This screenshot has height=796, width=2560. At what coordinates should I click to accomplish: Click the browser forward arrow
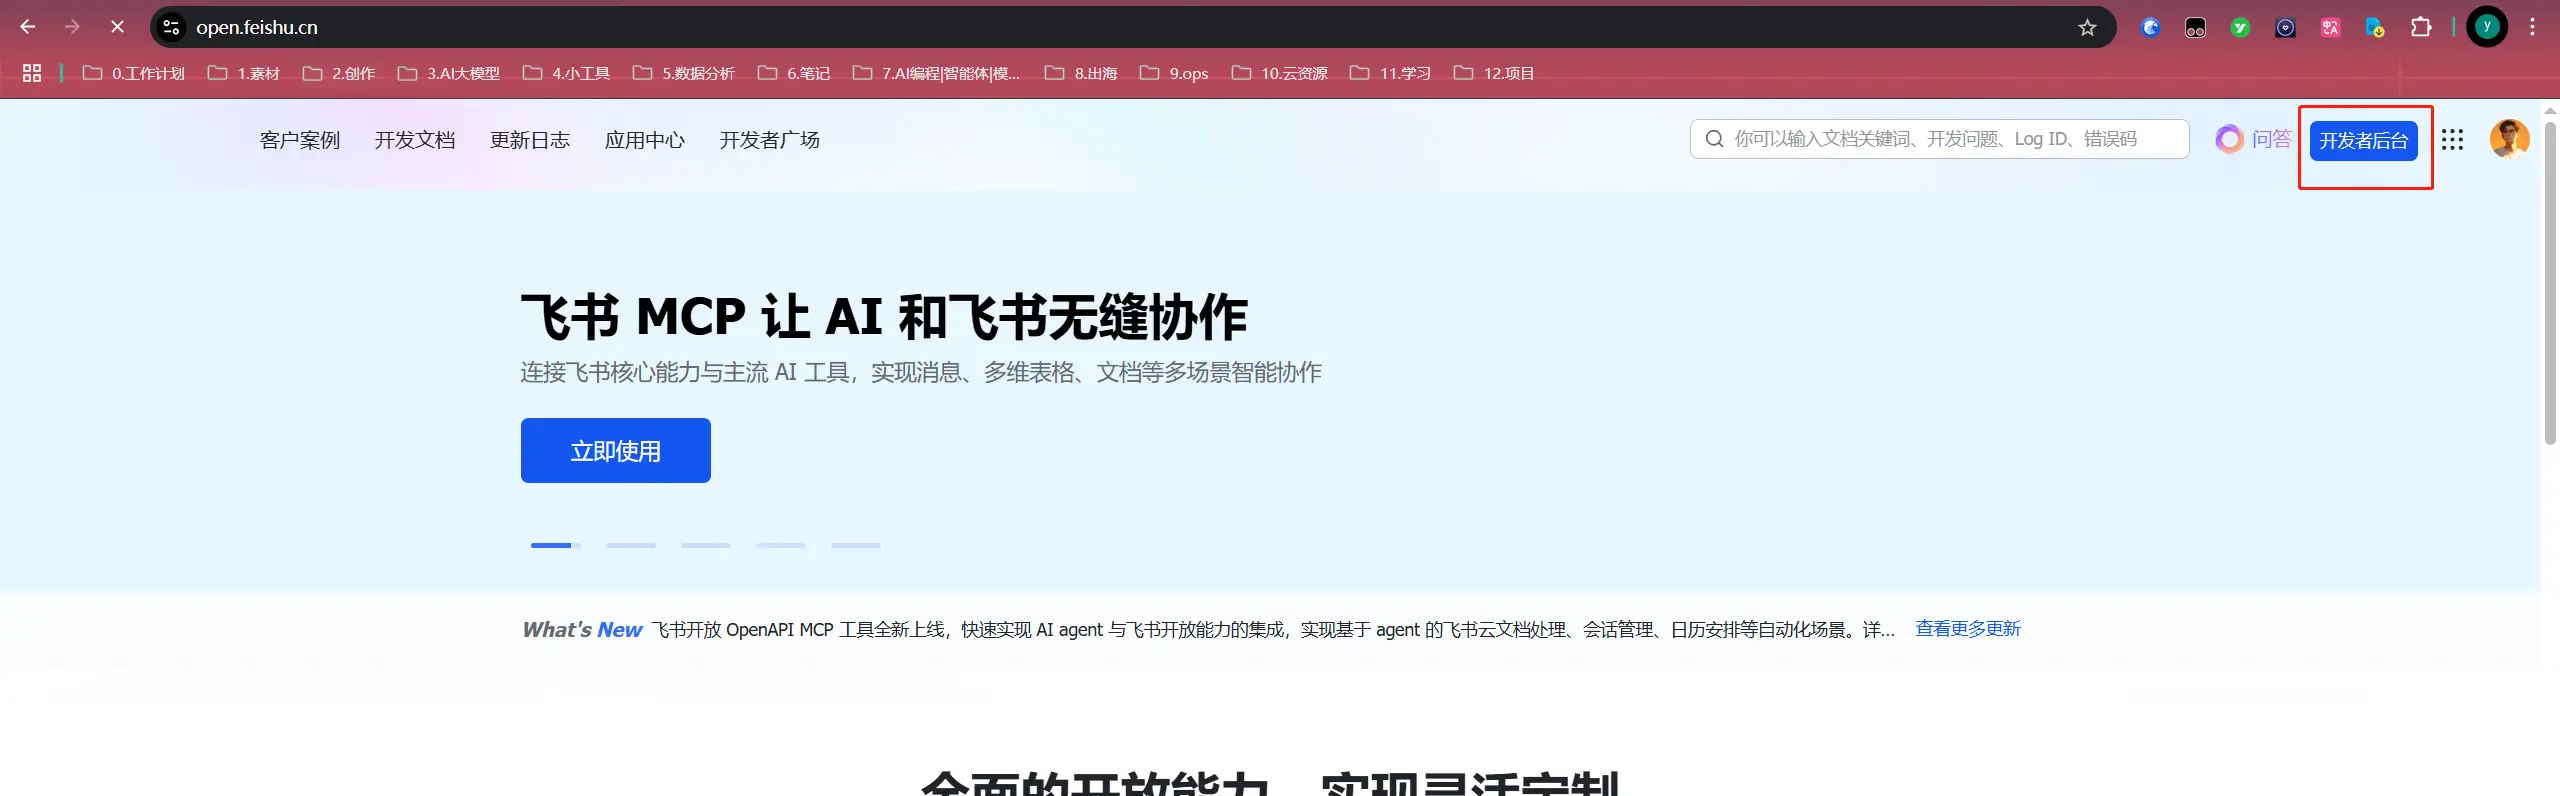[72, 27]
